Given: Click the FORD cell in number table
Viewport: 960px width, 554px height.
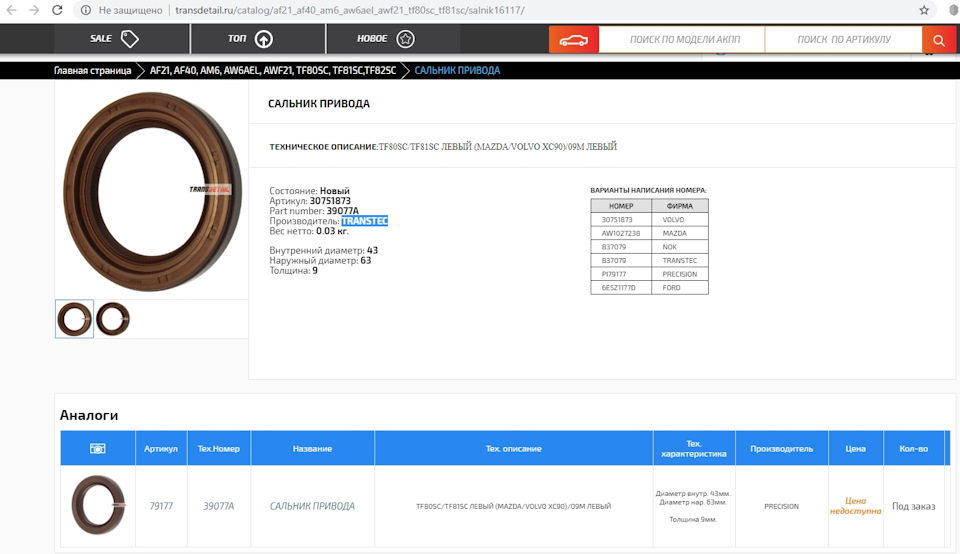Looking at the screenshot, I should 680,288.
